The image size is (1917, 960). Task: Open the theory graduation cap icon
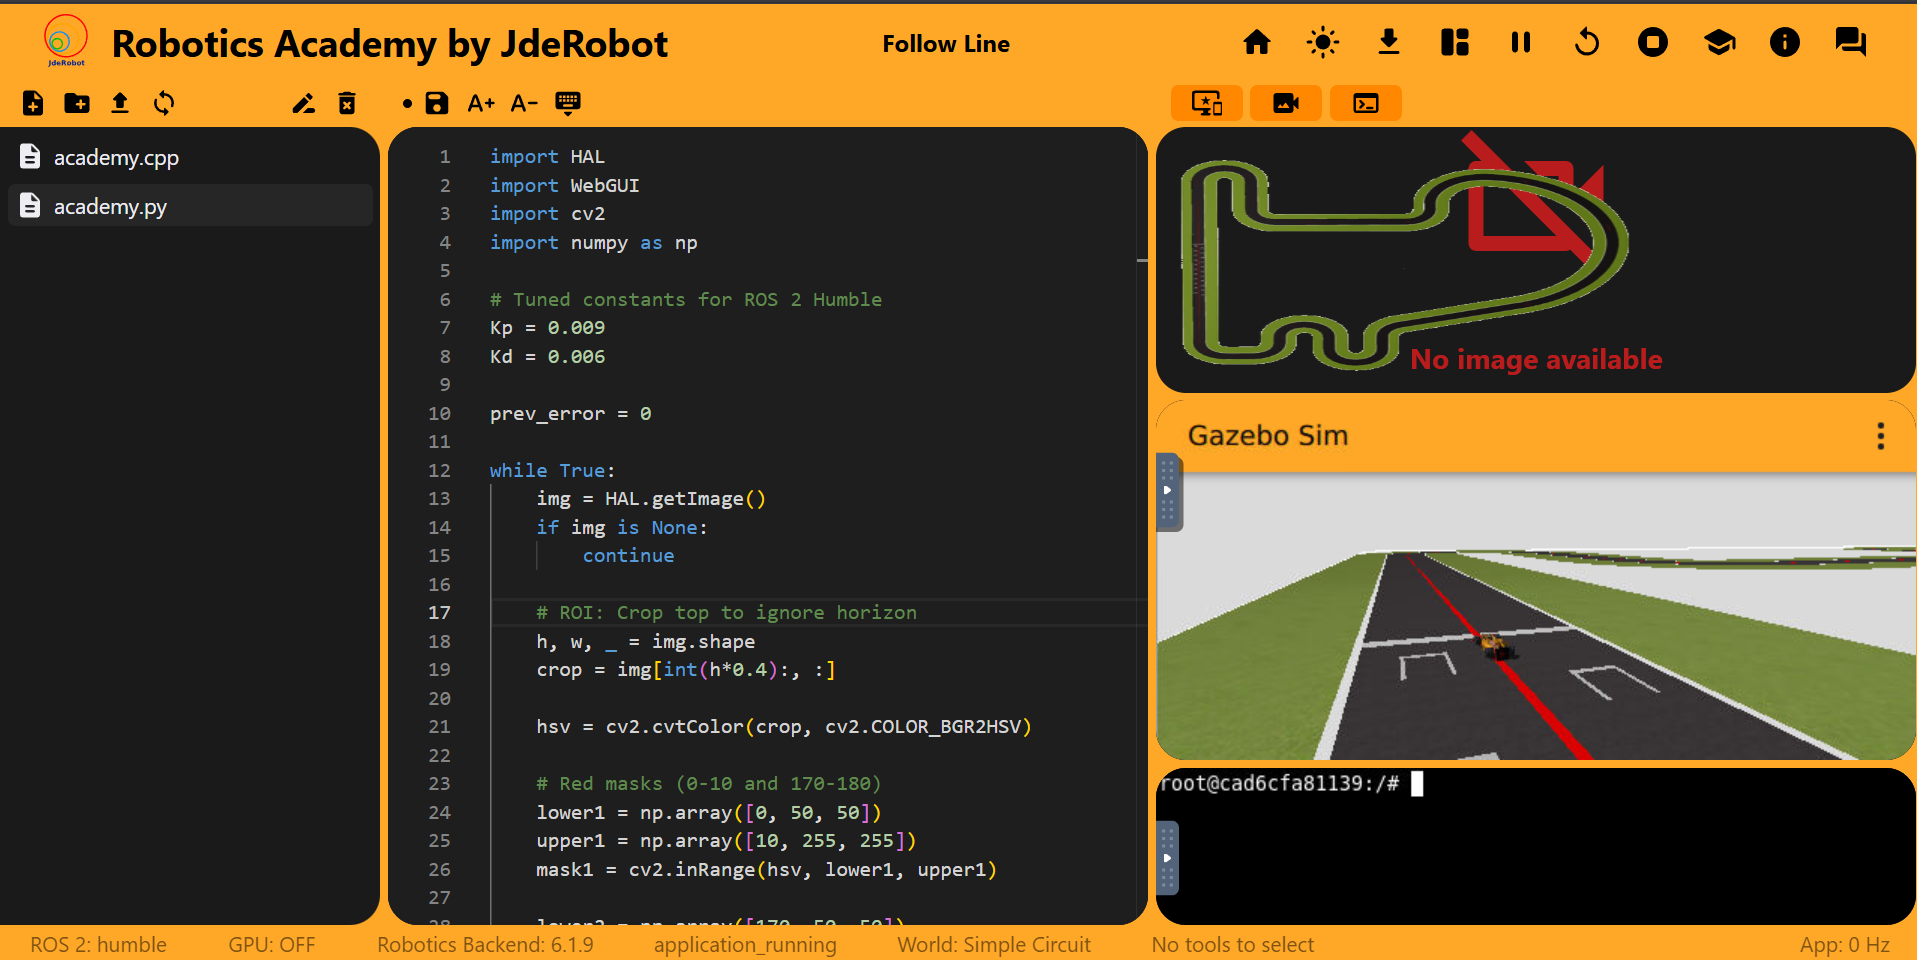click(x=1719, y=42)
